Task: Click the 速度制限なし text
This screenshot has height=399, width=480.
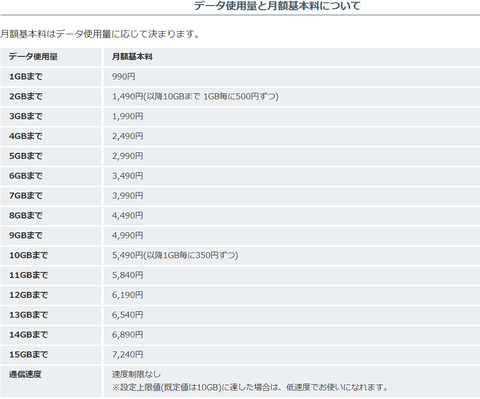Action: pyautogui.click(x=136, y=374)
